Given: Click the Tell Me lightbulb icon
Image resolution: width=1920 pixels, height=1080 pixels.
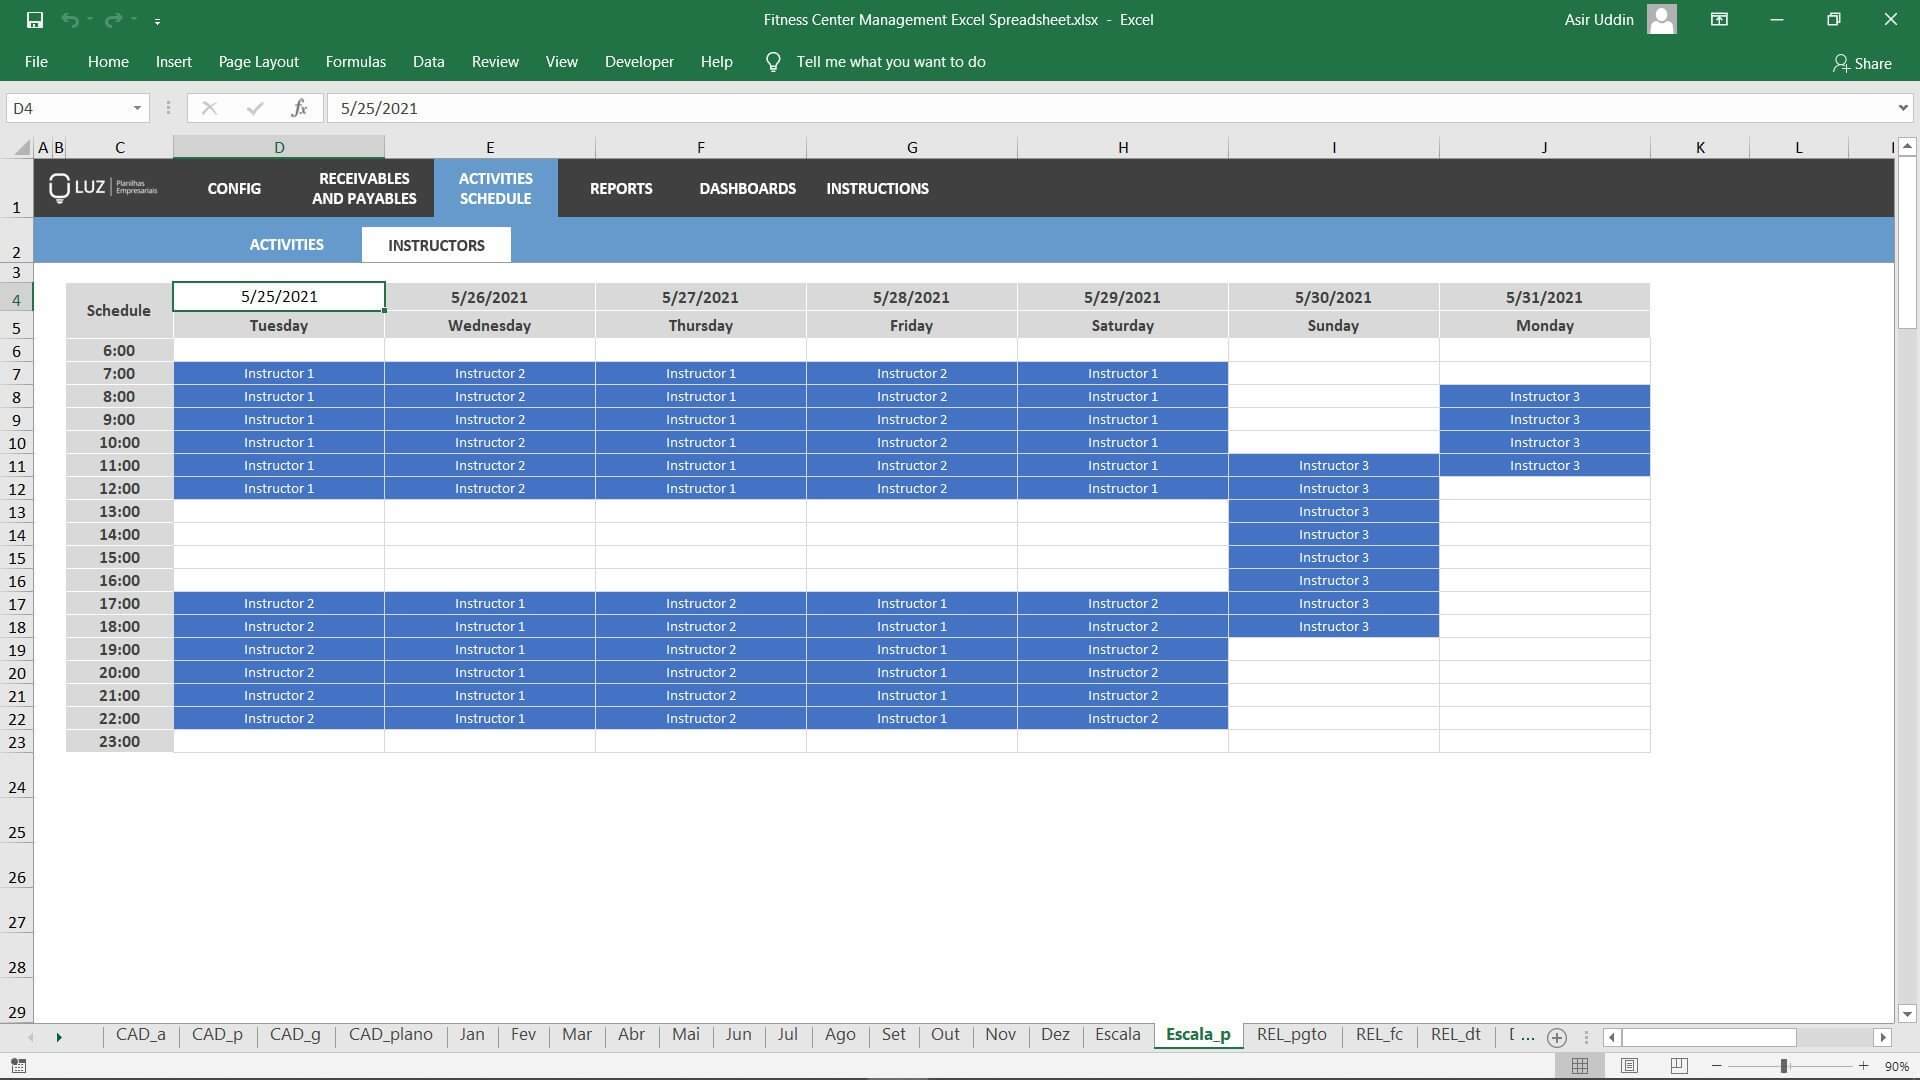Looking at the screenshot, I should coord(773,62).
